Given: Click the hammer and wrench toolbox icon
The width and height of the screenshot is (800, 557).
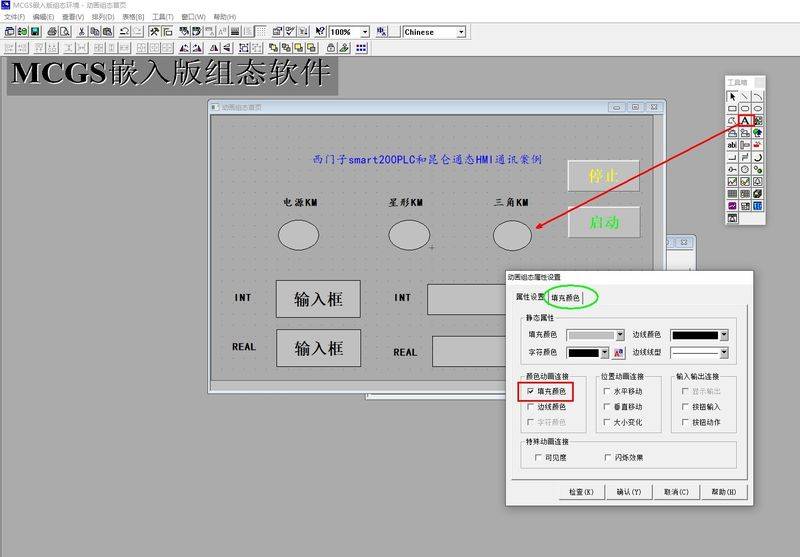Looking at the screenshot, I should [154, 32].
